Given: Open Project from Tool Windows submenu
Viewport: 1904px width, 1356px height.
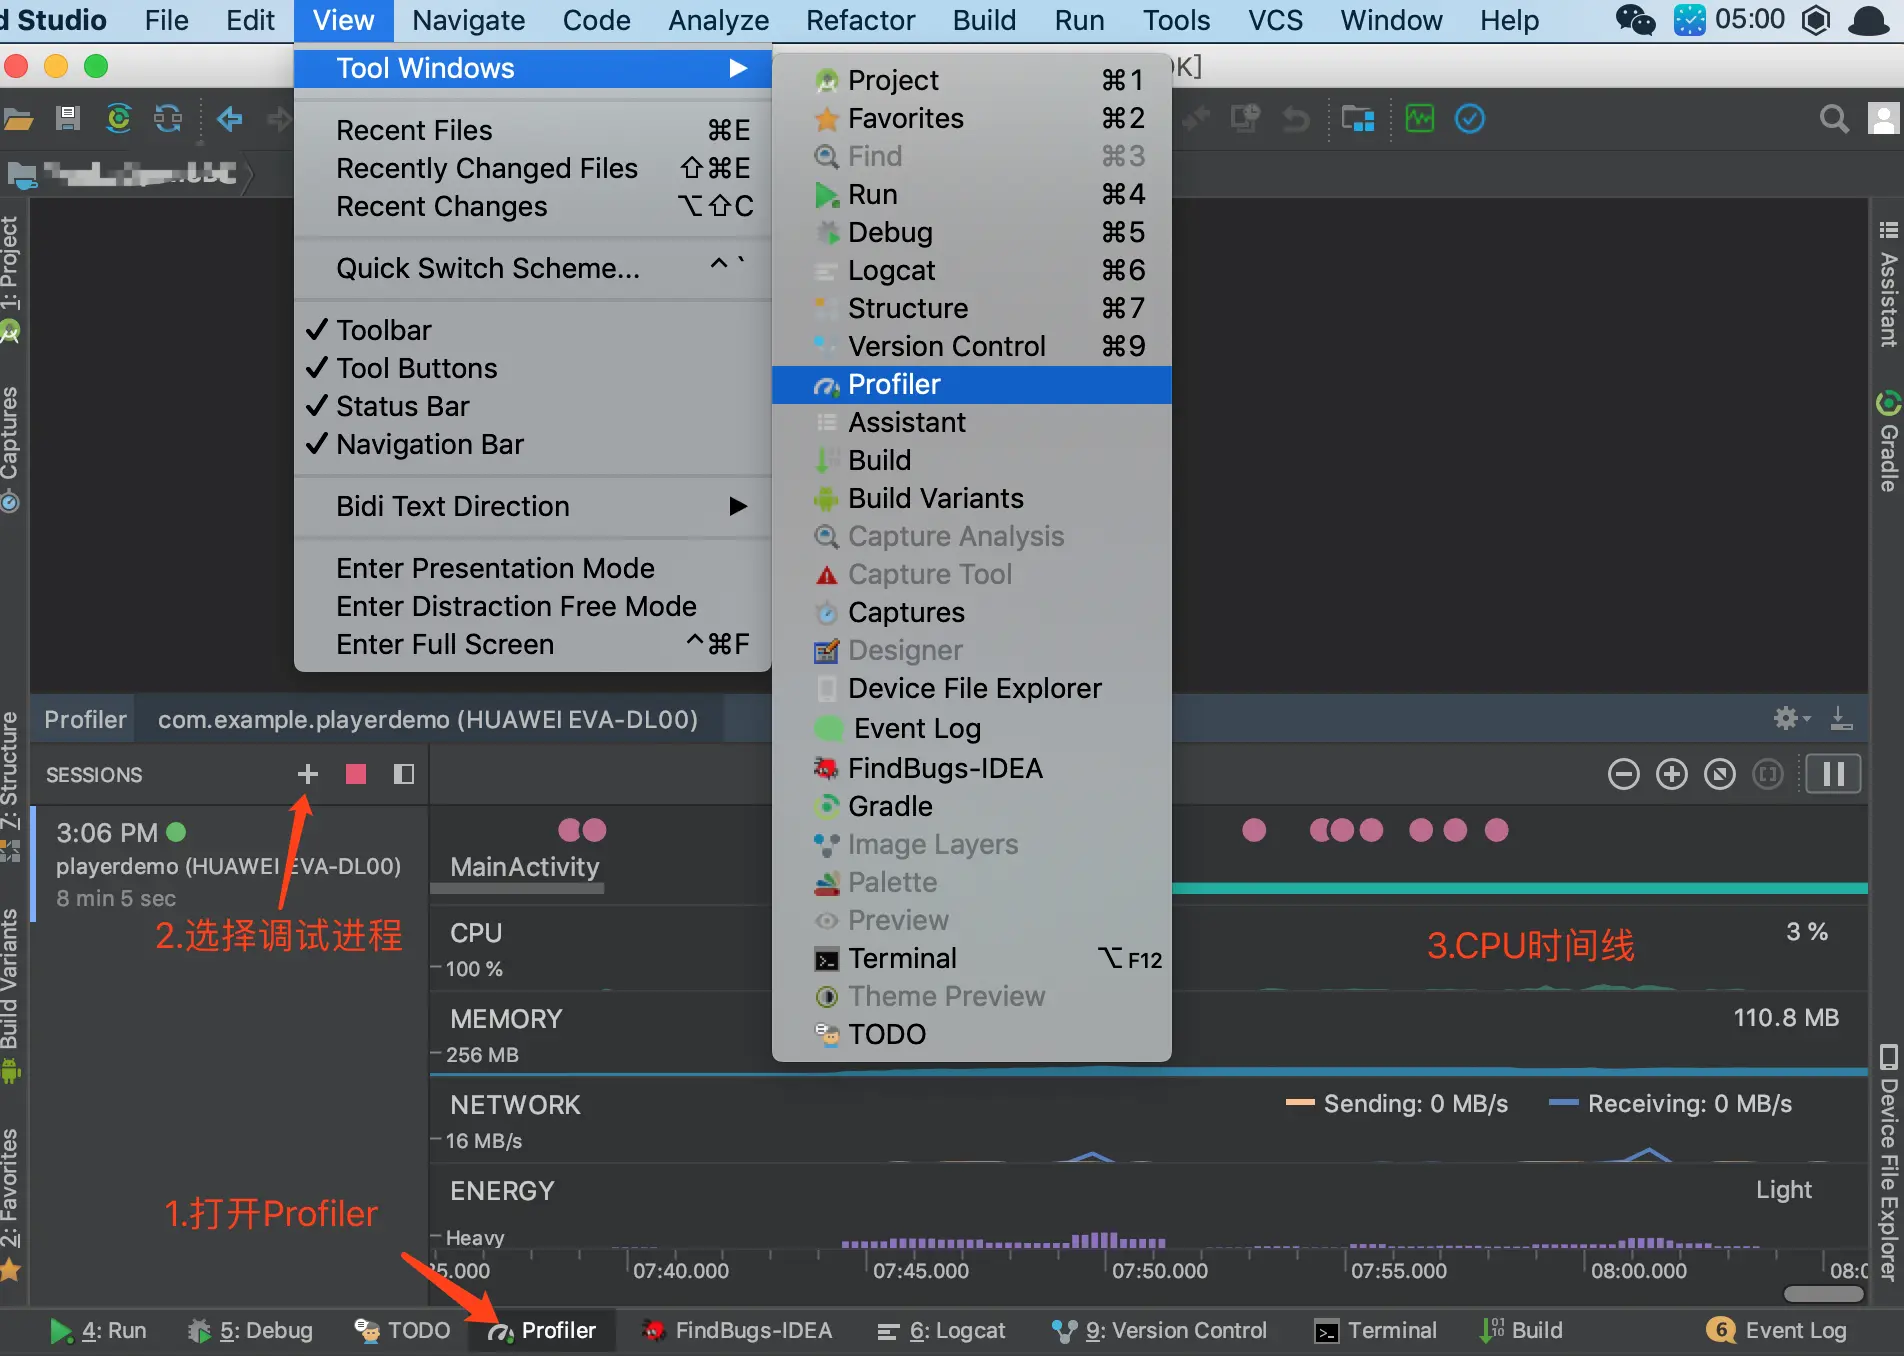Looking at the screenshot, I should point(972,80).
